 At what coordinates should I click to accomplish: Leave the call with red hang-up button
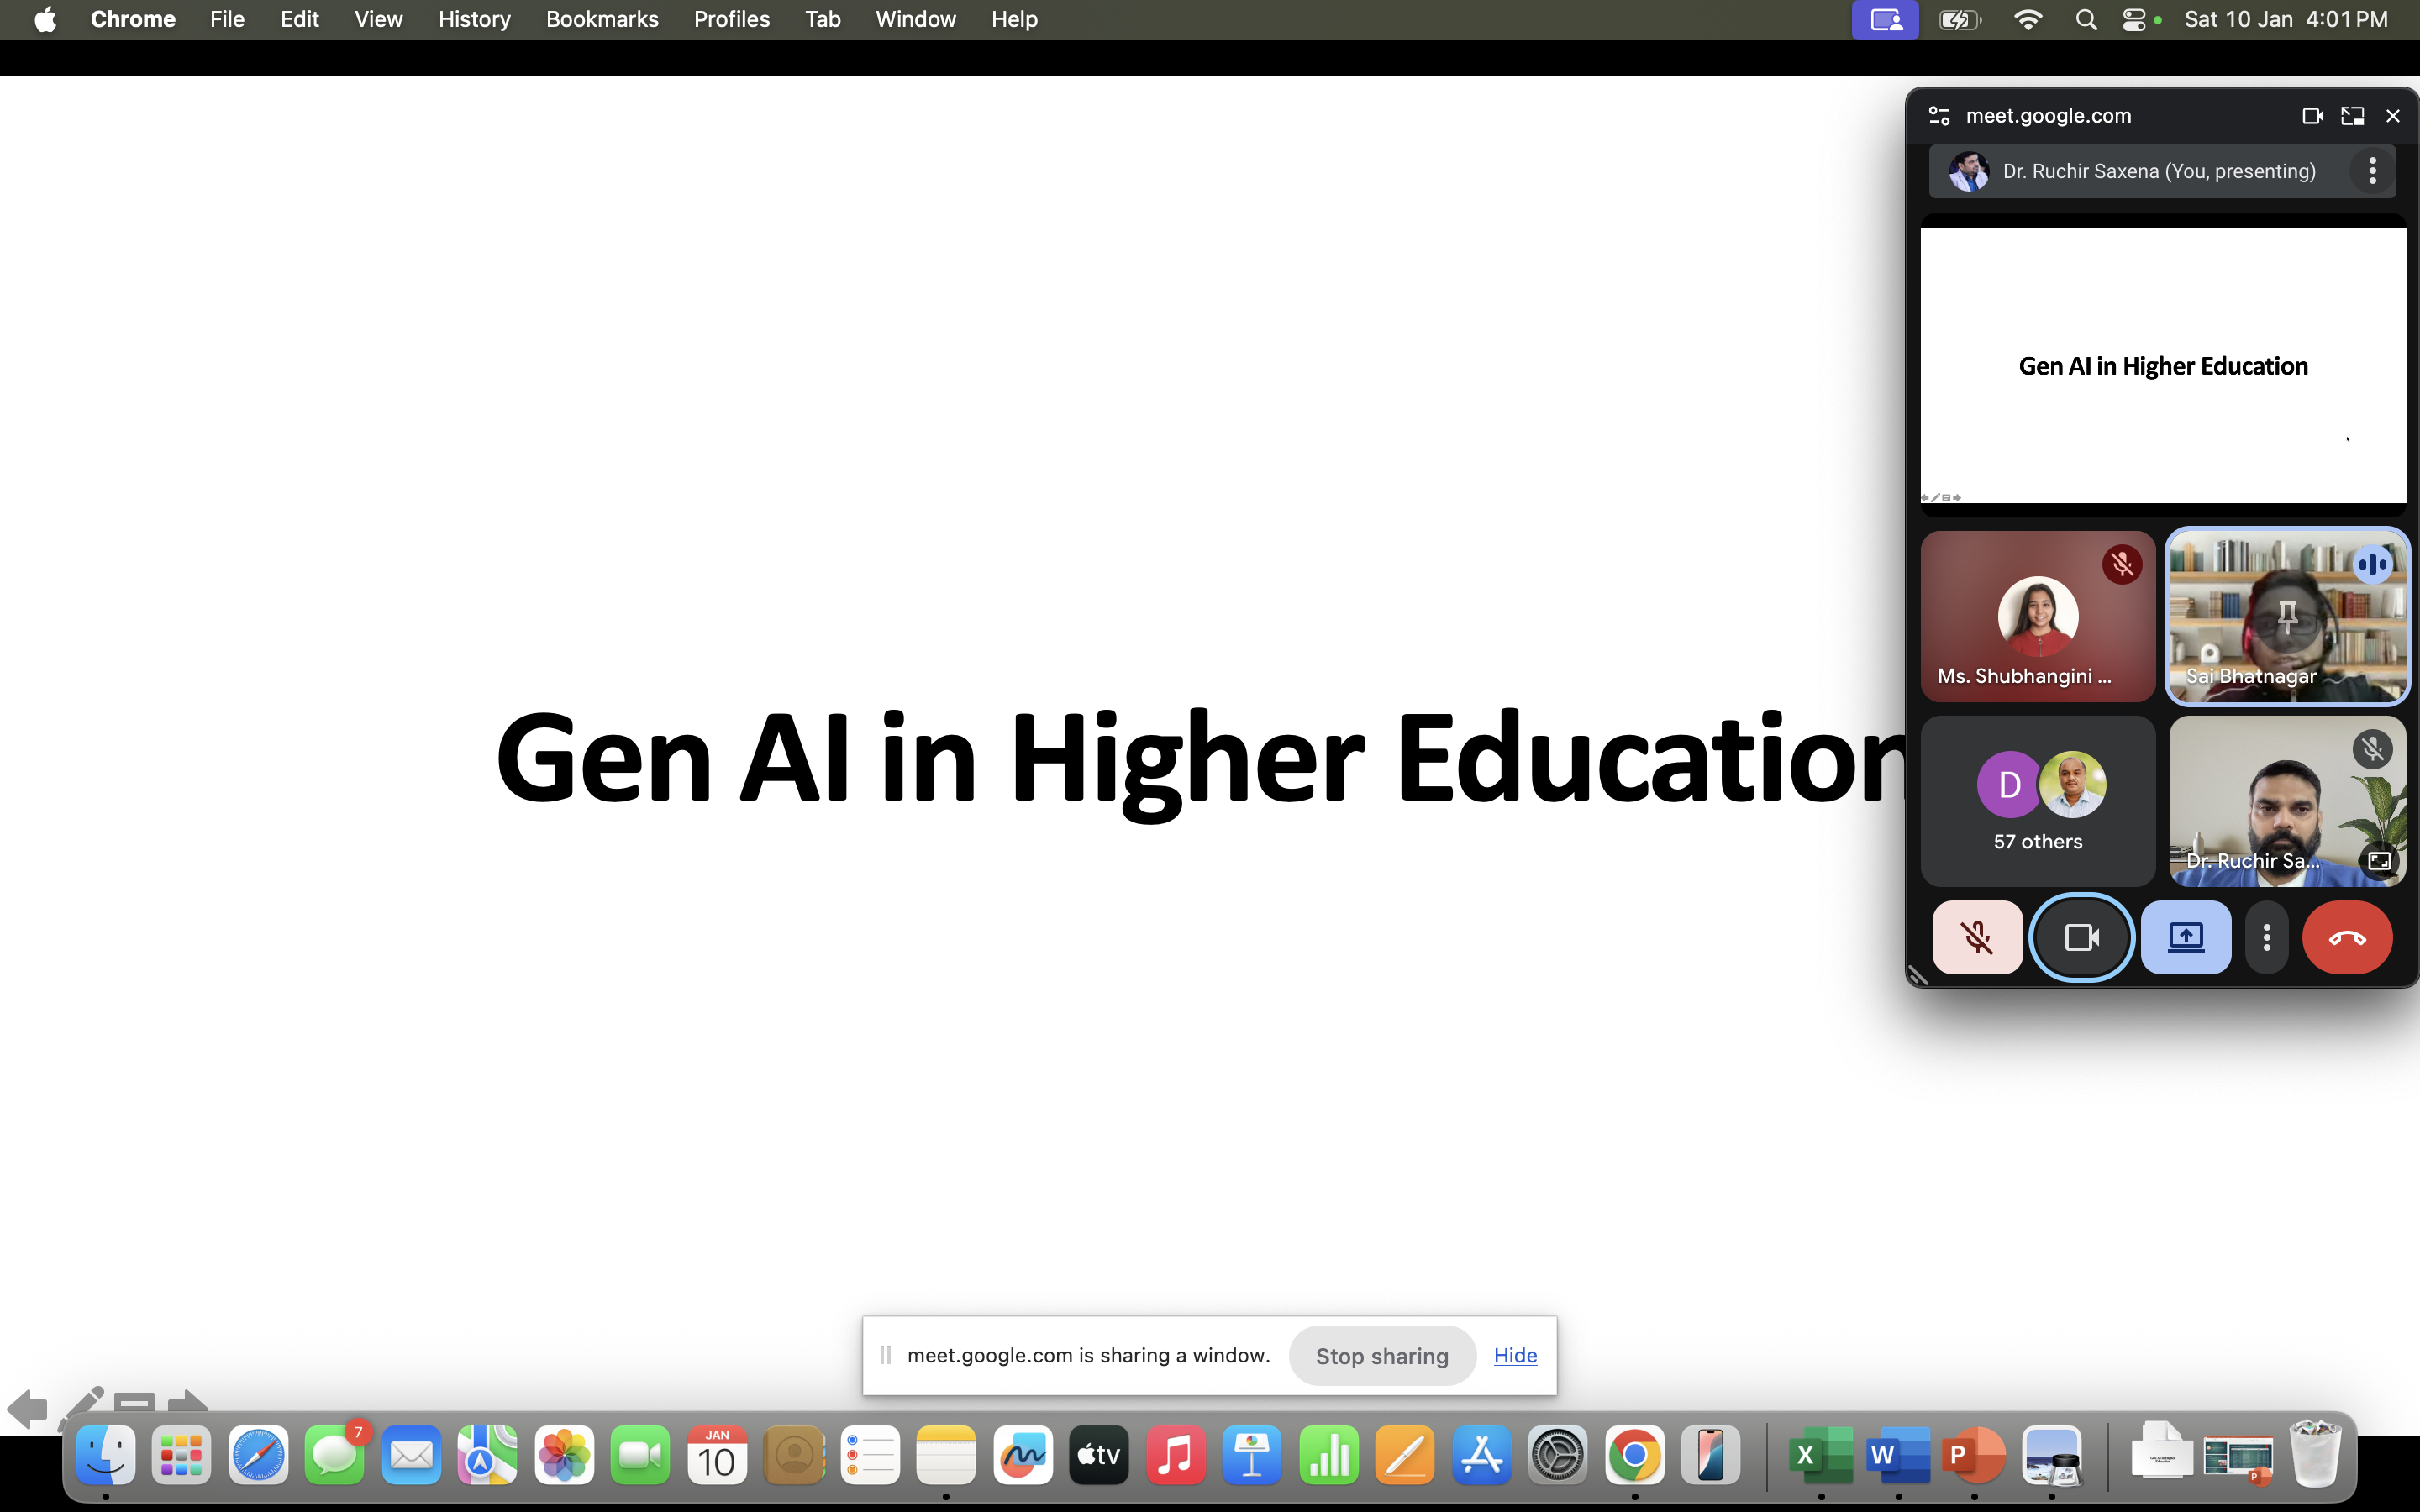[2346, 937]
